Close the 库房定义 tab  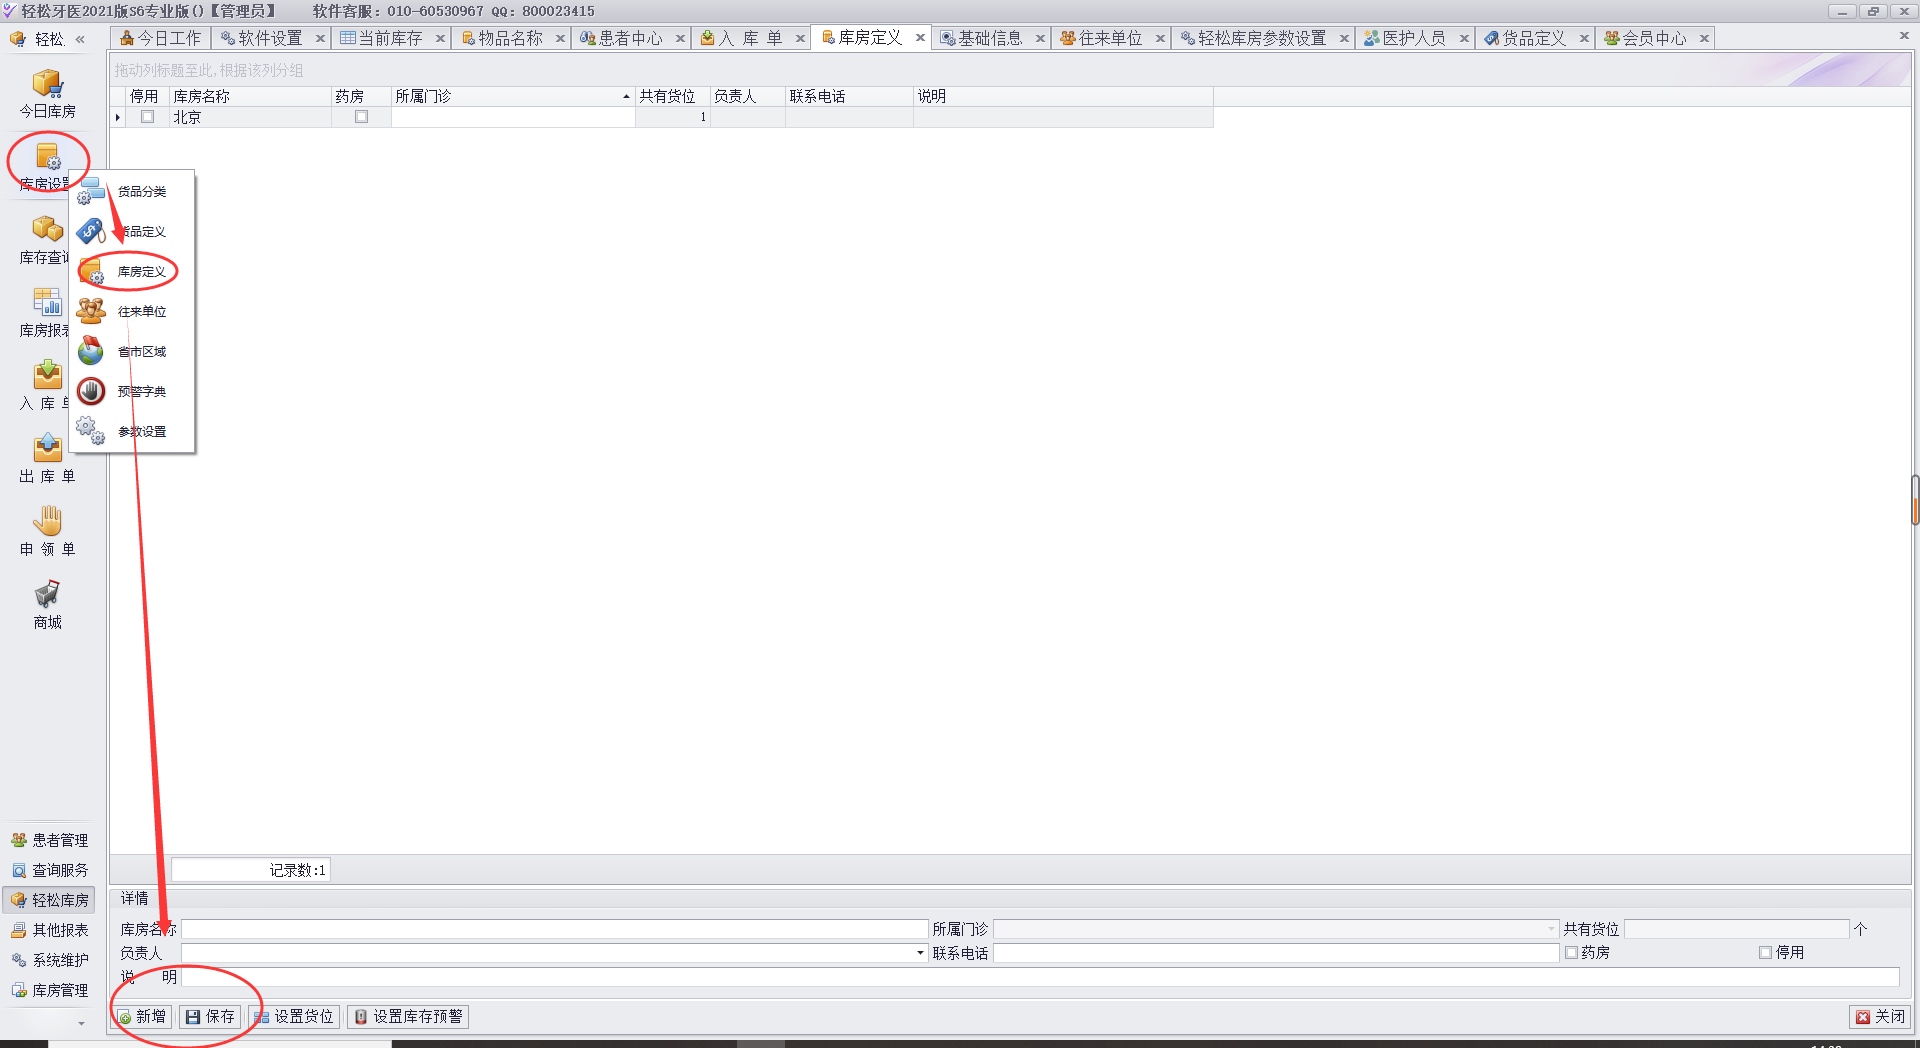tap(920, 38)
